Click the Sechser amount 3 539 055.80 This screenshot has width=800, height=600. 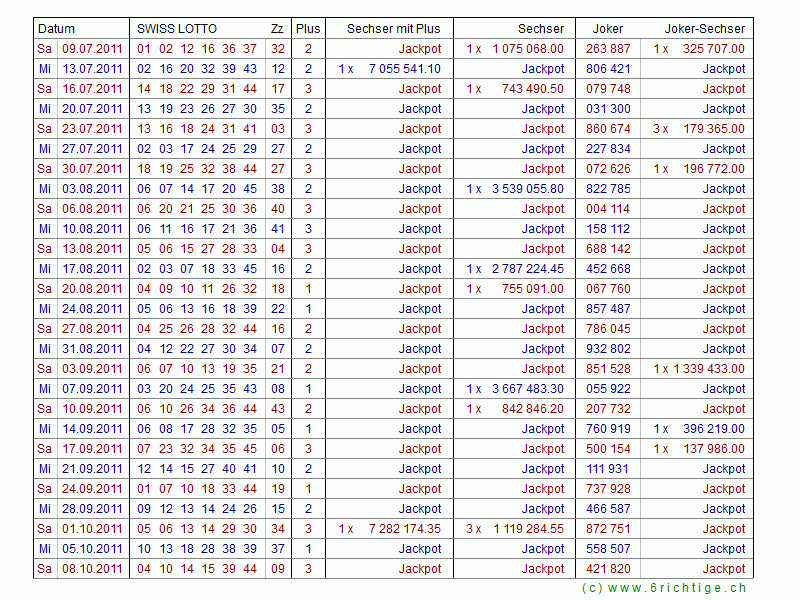[527, 189]
